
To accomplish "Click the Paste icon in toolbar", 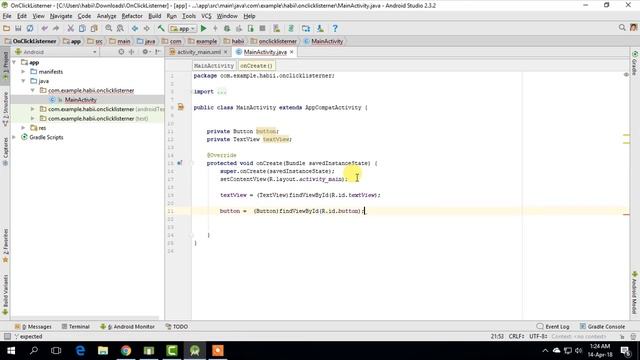I will pyautogui.click(x=94, y=29).
